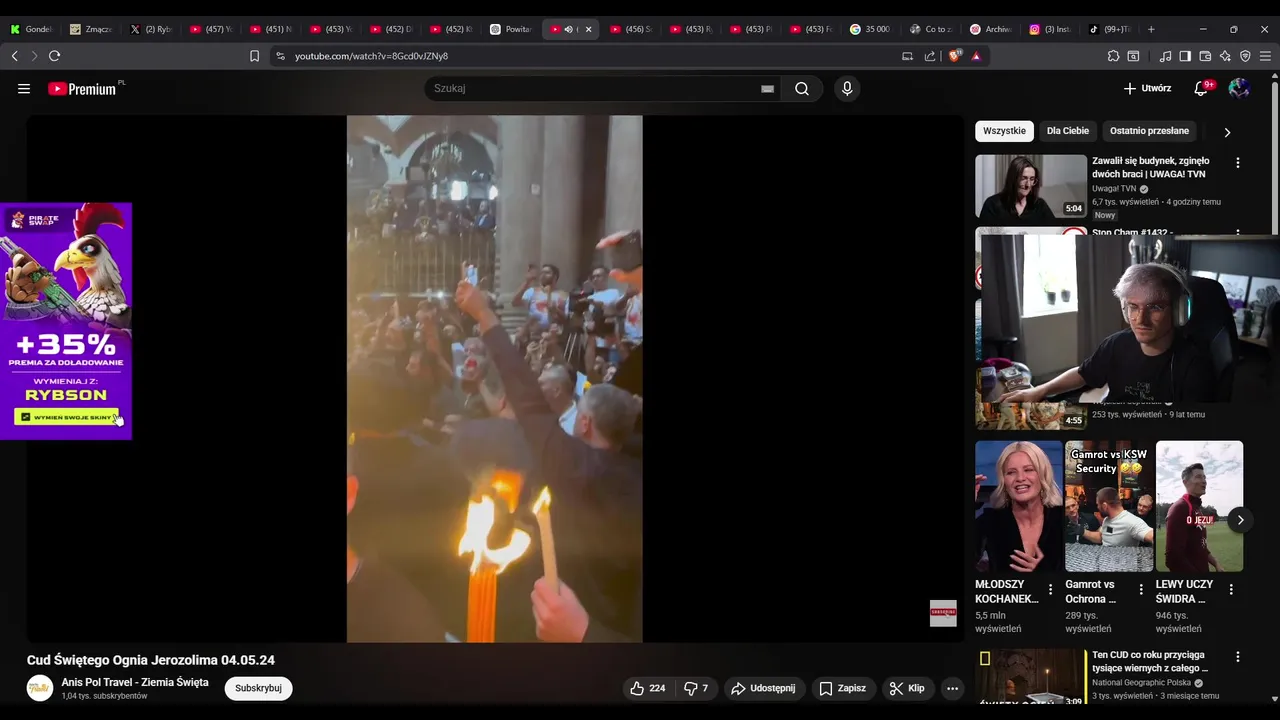Screen dimensions: 1280x720
Task: Switch to the Archiw tab
Action: point(990,29)
